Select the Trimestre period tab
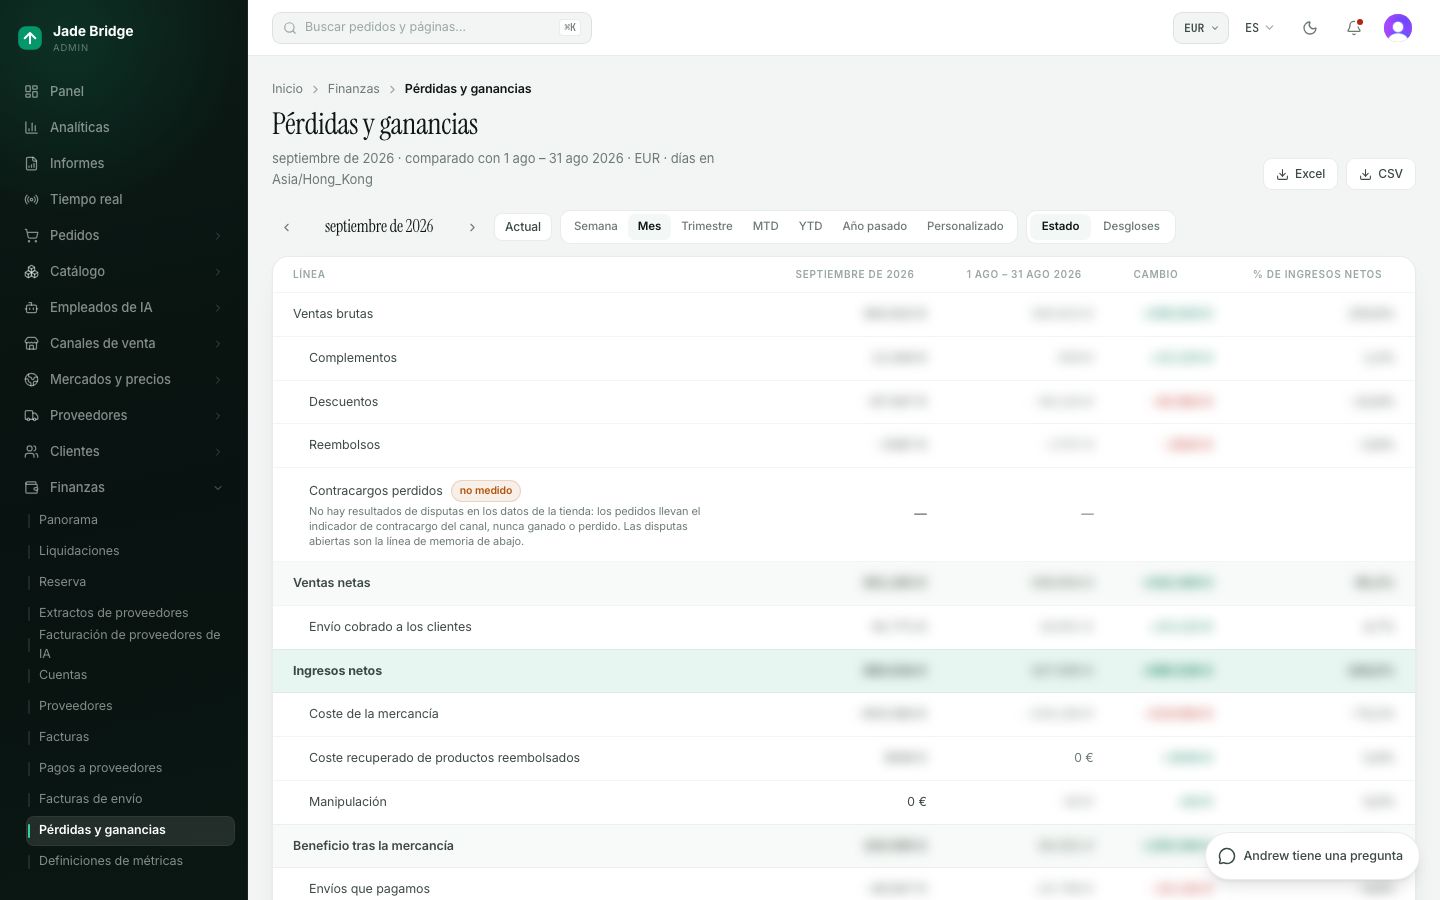Viewport: 1440px width, 900px height. [x=707, y=226]
